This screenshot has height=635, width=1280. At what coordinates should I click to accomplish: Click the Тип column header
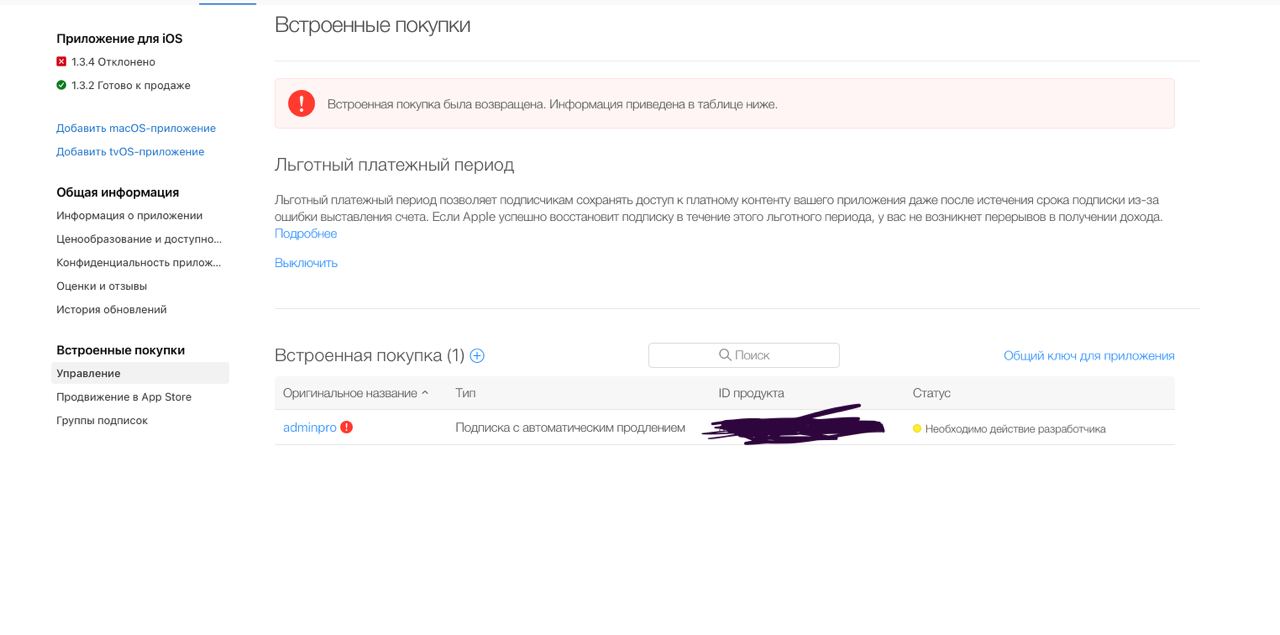coord(466,393)
